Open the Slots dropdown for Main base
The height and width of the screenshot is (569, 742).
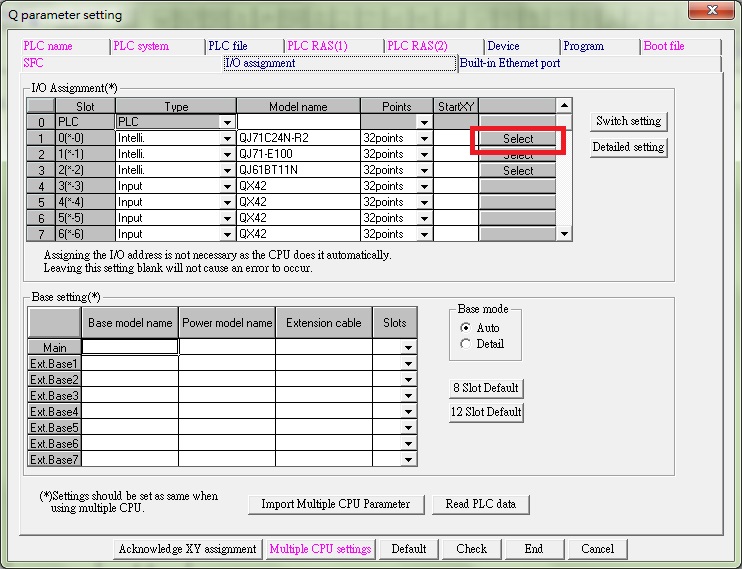tap(408, 347)
